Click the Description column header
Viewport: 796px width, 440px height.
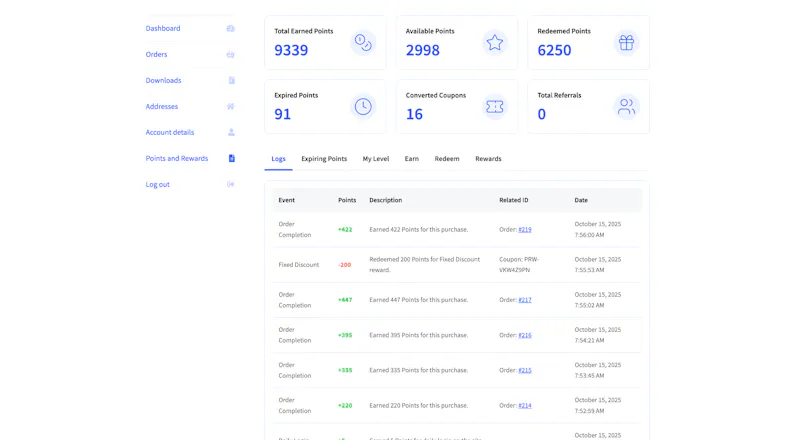386,200
